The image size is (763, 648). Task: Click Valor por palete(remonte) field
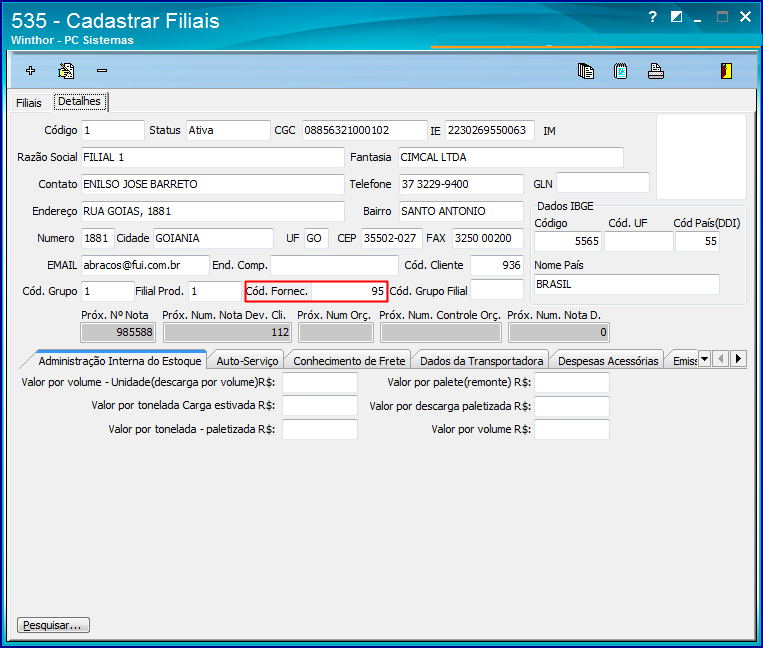click(572, 382)
